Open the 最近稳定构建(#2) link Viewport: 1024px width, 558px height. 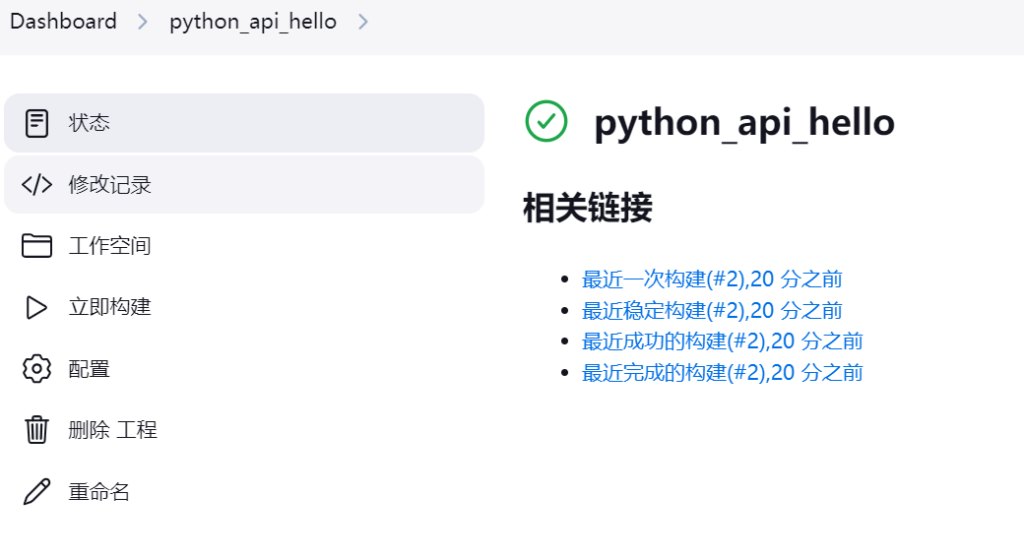[712, 310]
